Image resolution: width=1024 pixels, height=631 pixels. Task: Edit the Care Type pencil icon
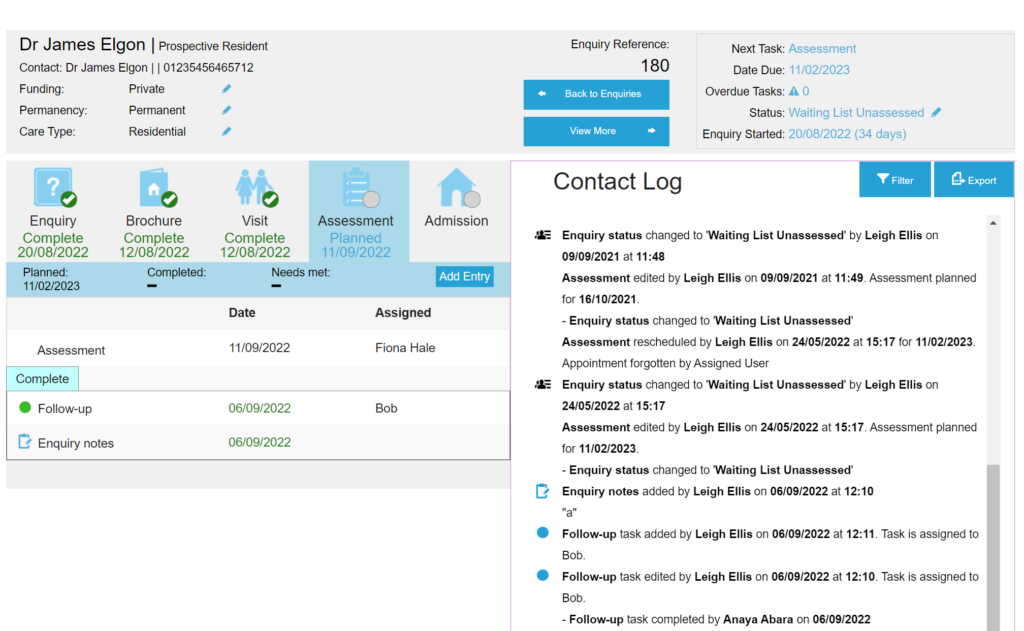click(x=226, y=131)
